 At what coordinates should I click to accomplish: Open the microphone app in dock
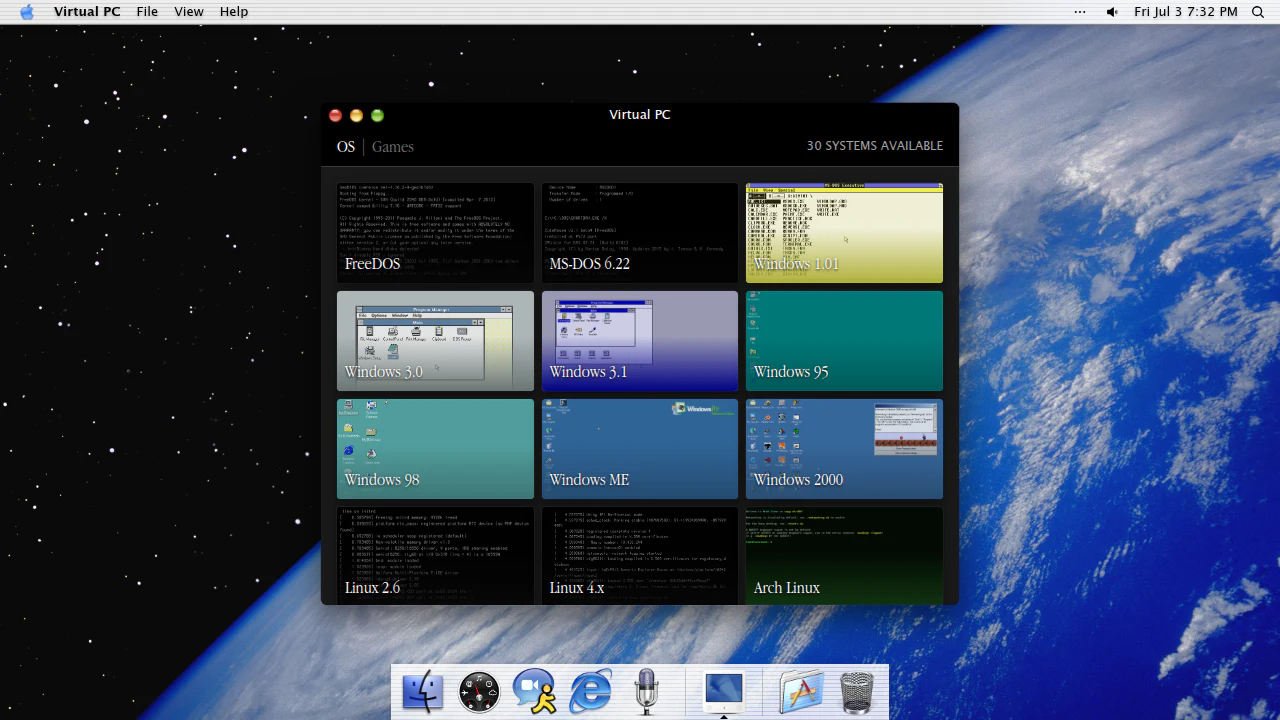[x=646, y=692]
